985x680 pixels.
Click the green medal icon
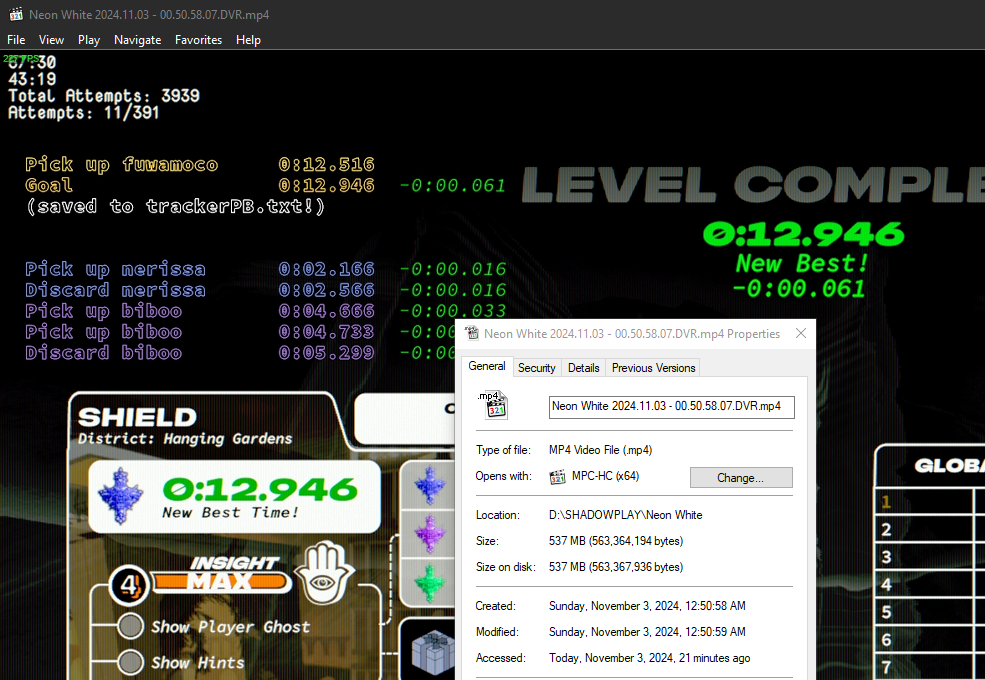coord(430,583)
